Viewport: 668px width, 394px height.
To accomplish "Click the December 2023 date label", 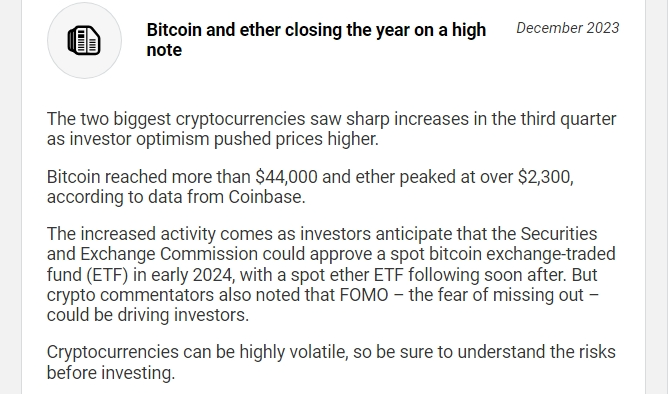I will coord(567,28).
